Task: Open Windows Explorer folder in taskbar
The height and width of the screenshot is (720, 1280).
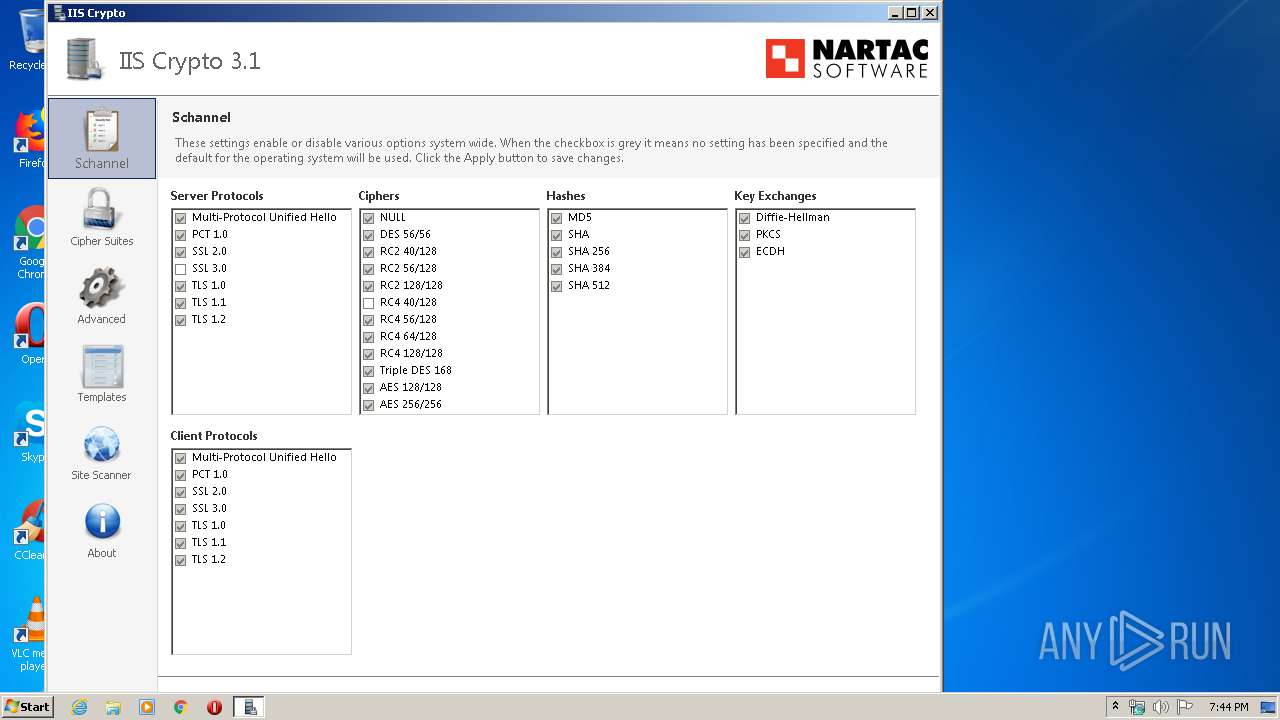Action: [113, 707]
